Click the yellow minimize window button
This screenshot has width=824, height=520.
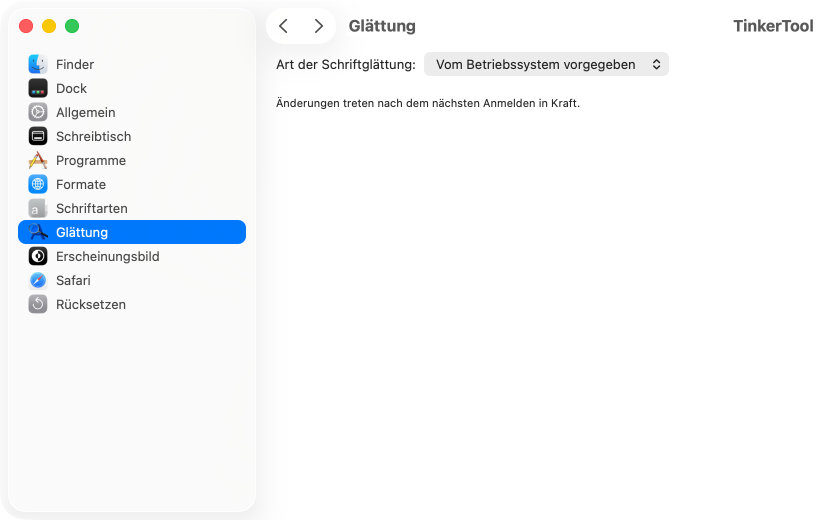pos(49,26)
